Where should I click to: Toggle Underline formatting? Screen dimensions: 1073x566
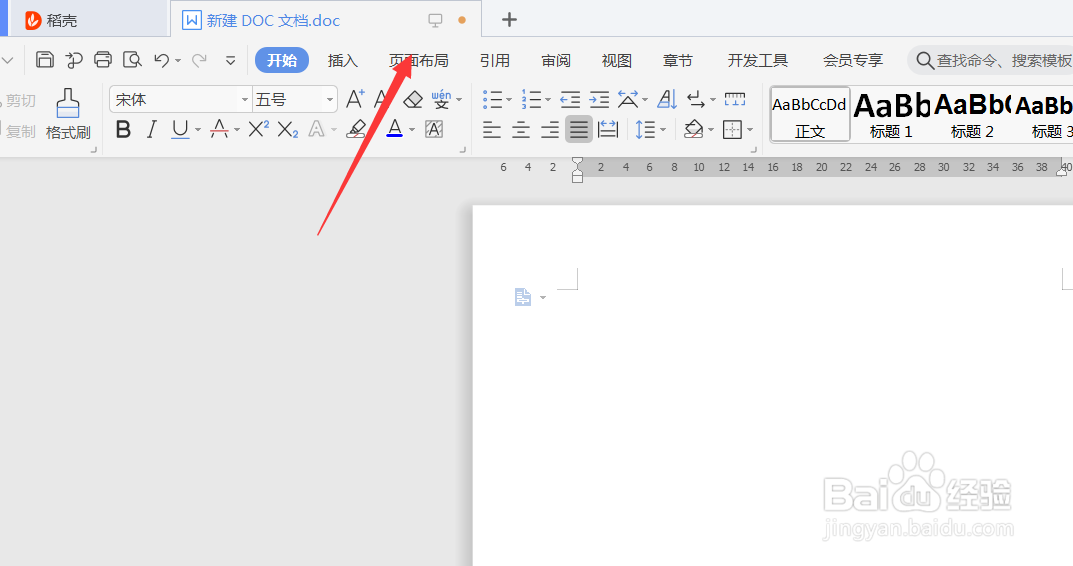tap(180, 129)
